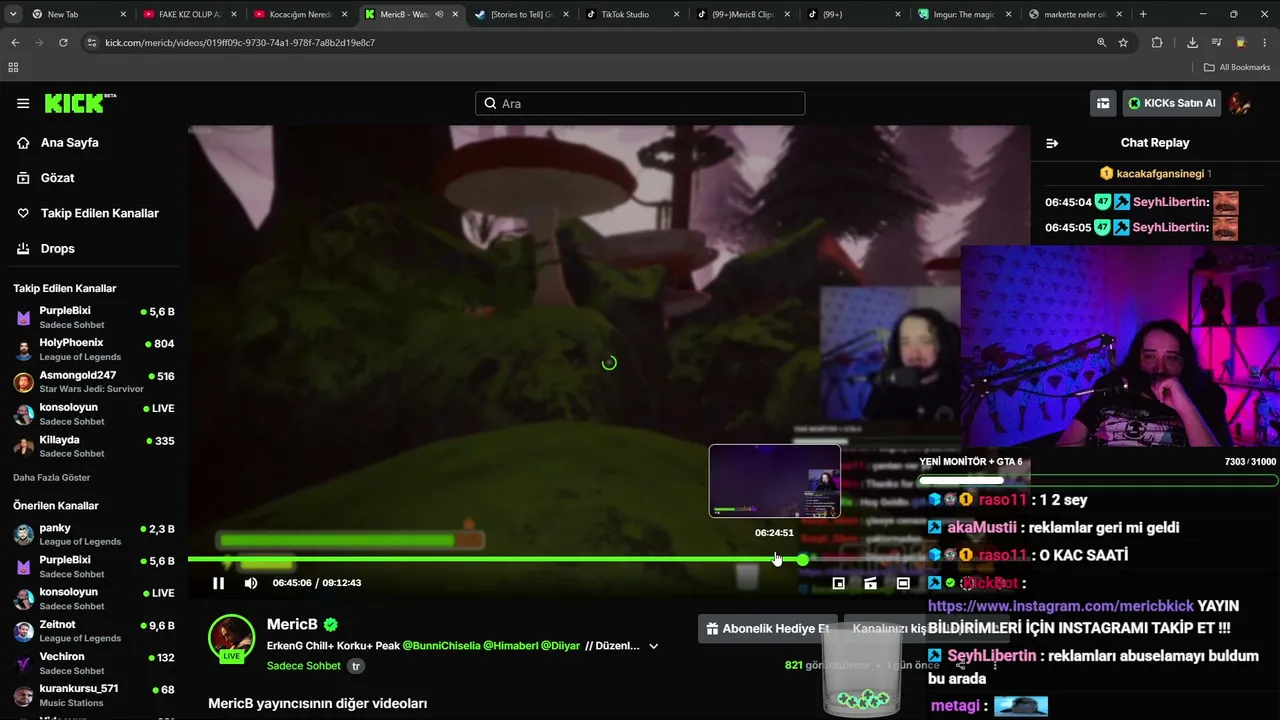
Task: Click the green video progress bar handle
Action: tap(802, 559)
